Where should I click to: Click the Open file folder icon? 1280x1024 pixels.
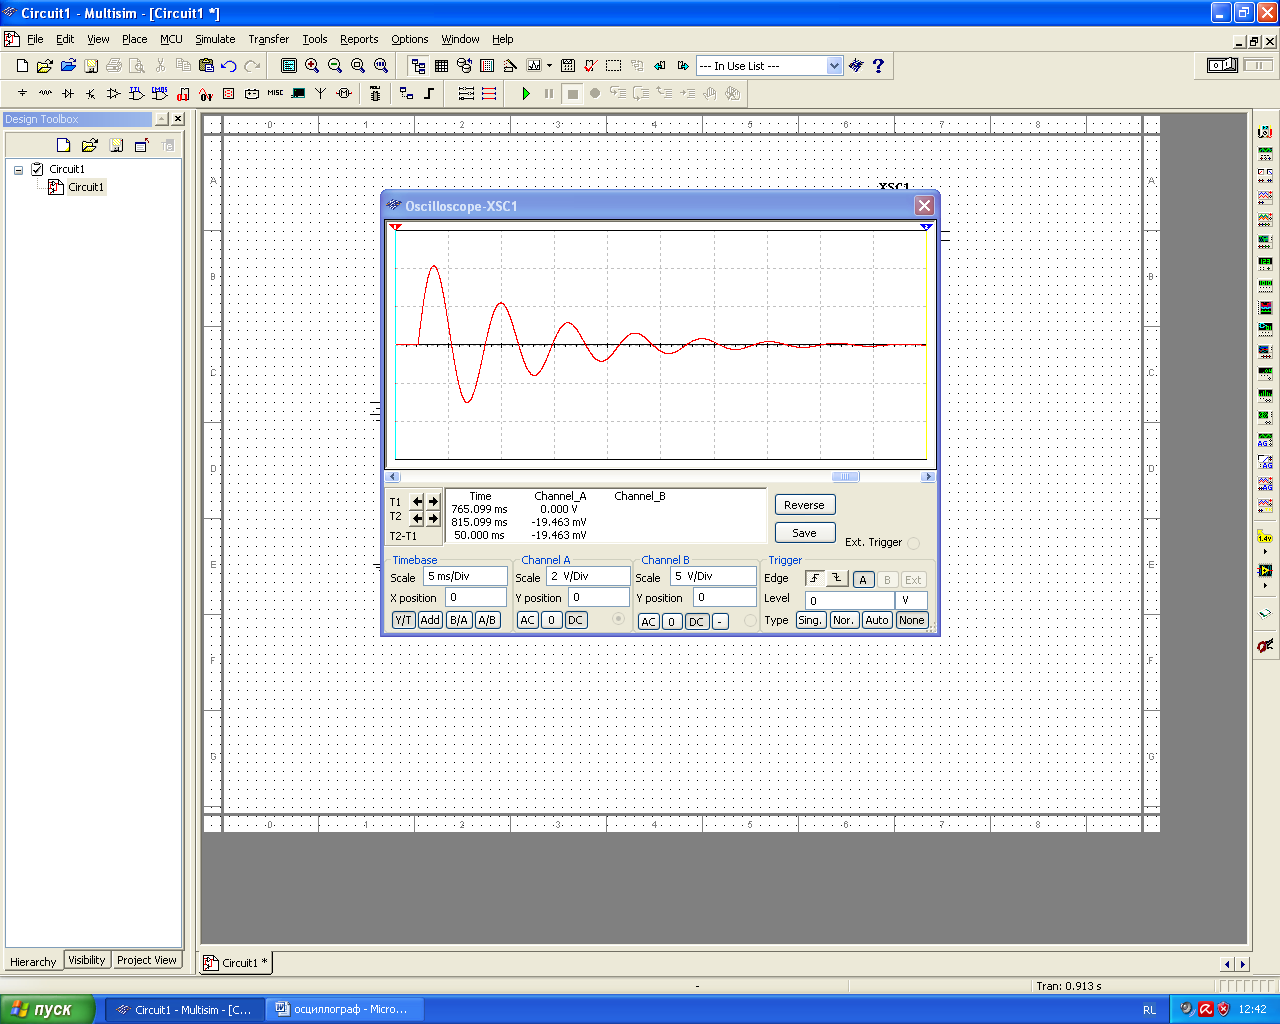point(45,66)
